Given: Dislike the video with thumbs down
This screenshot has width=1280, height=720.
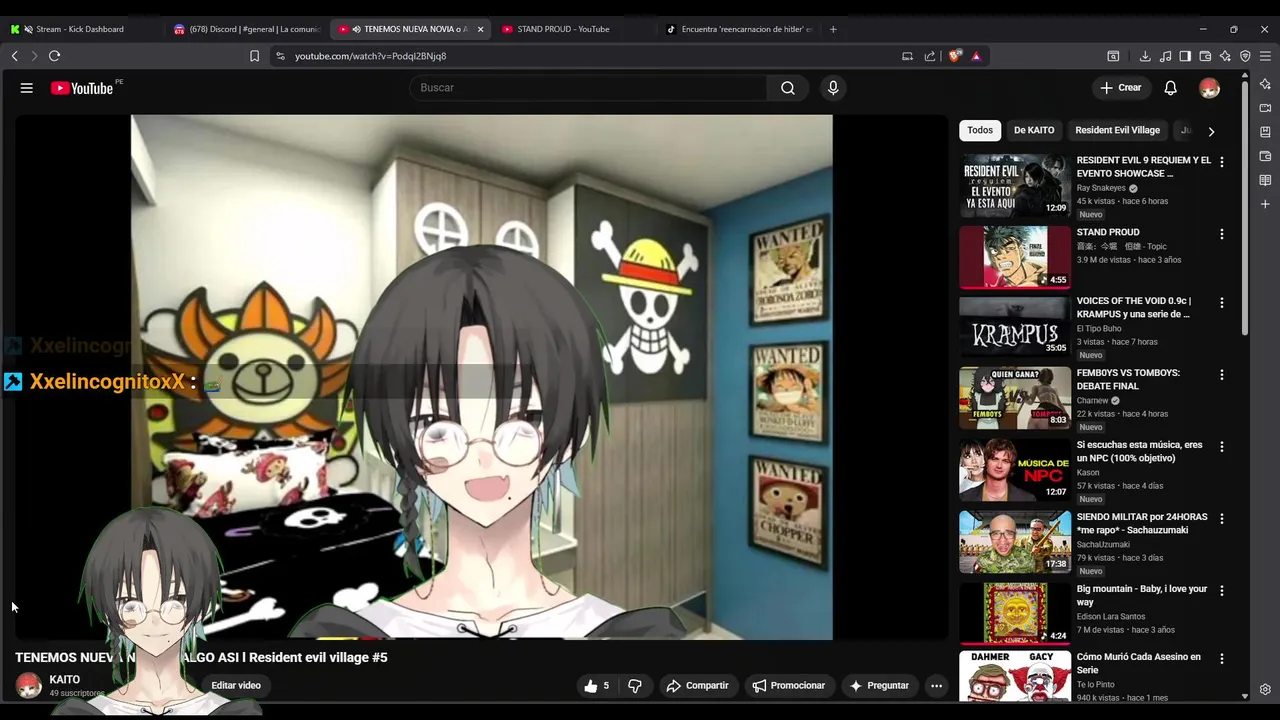Looking at the screenshot, I should click(634, 686).
